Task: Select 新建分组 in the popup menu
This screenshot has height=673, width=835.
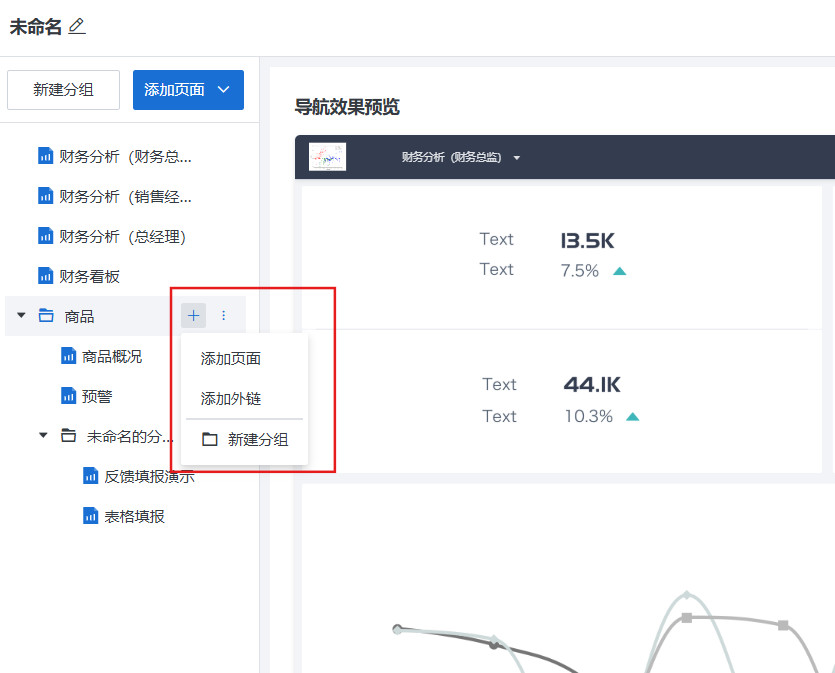Action: point(257,439)
